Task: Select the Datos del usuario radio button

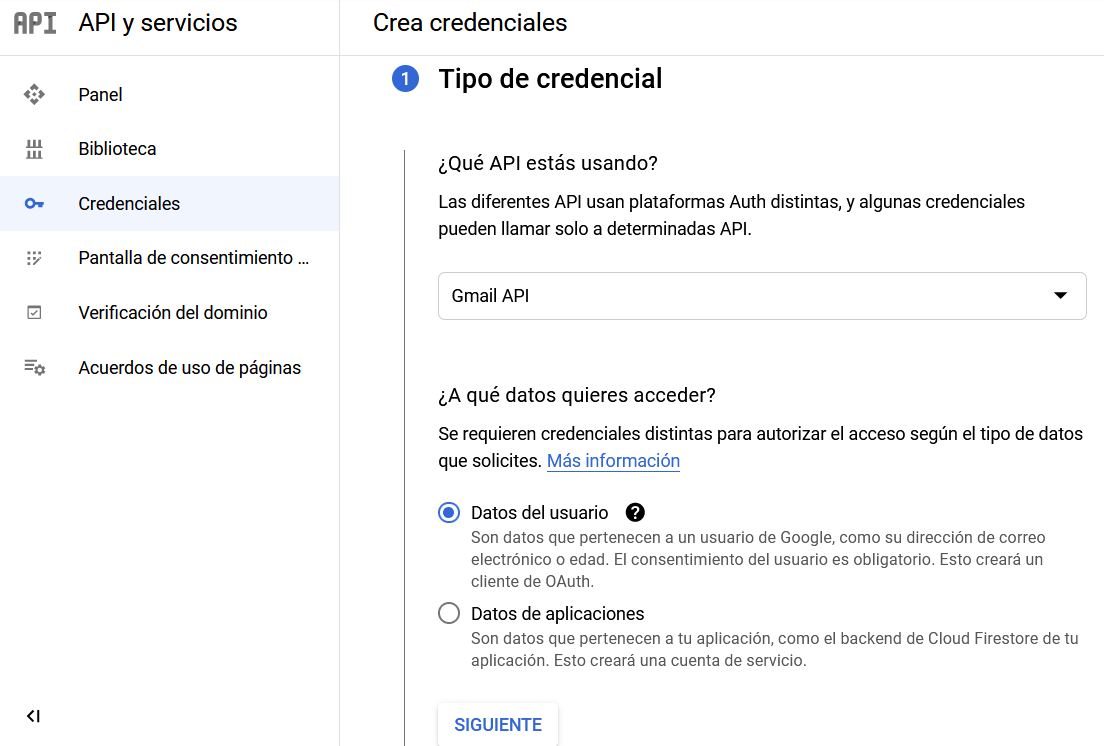Action: click(448, 511)
